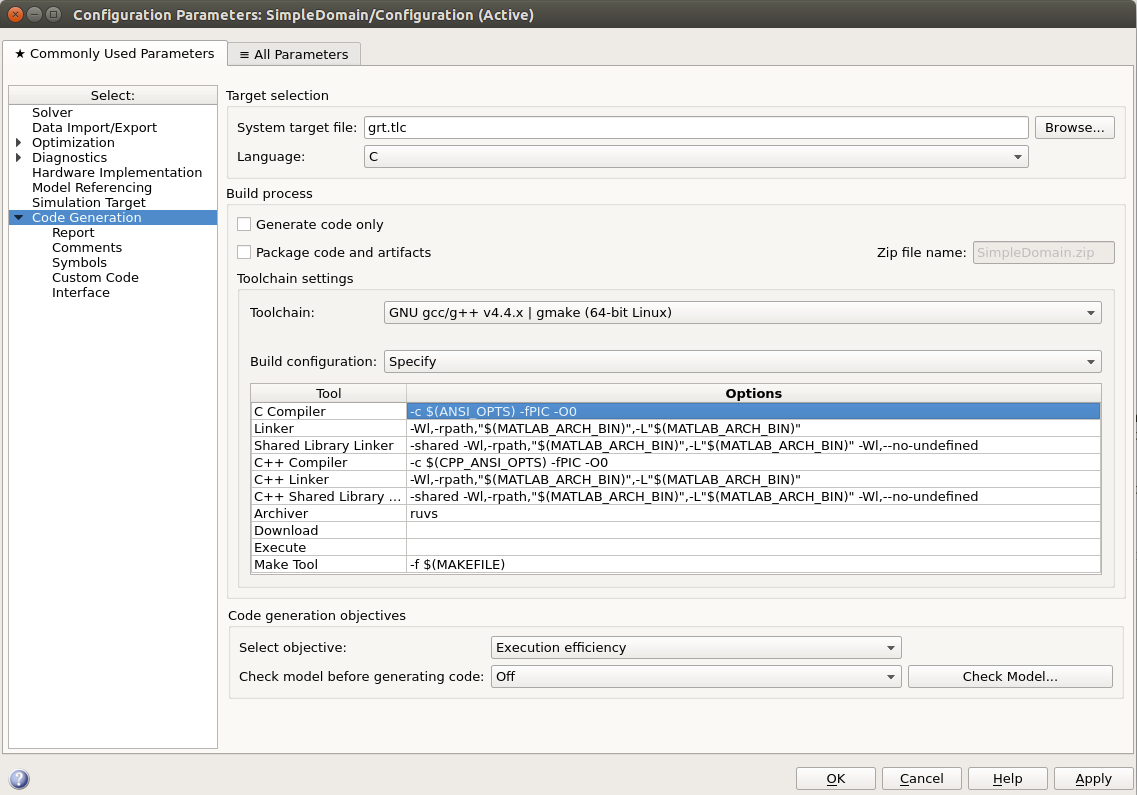The width and height of the screenshot is (1137, 795).
Task: Open the help question mark icon
Action: [19, 779]
